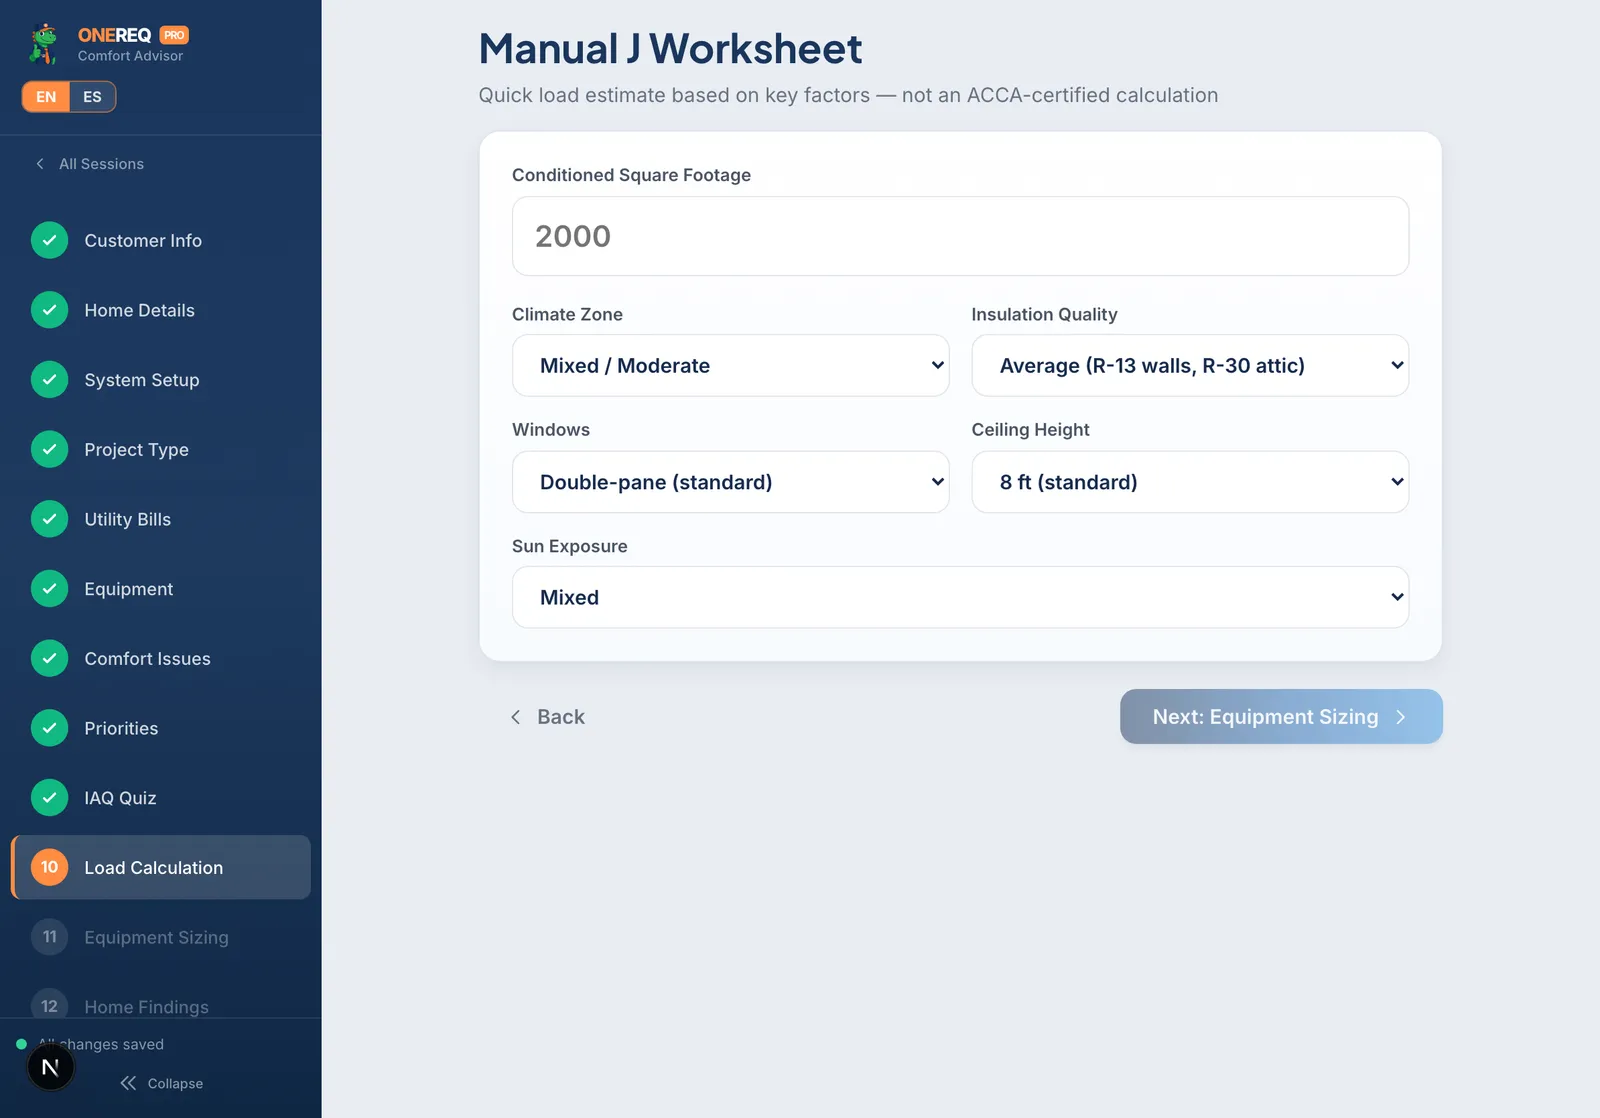Go to the Priorities step
The width and height of the screenshot is (1600, 1118).
(x=161, y=728)
